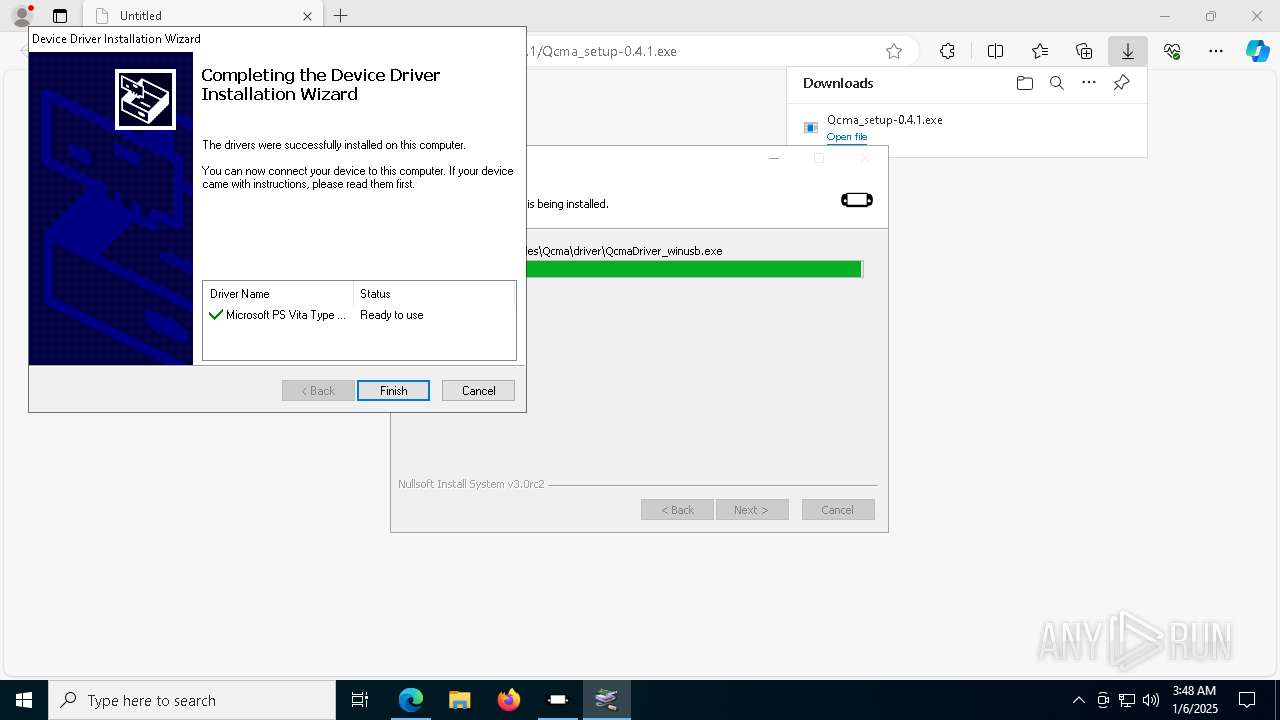Click the Qcma_setup file icon in Downloads
The height and width of the screenshot is (720, 1280).
811,128
